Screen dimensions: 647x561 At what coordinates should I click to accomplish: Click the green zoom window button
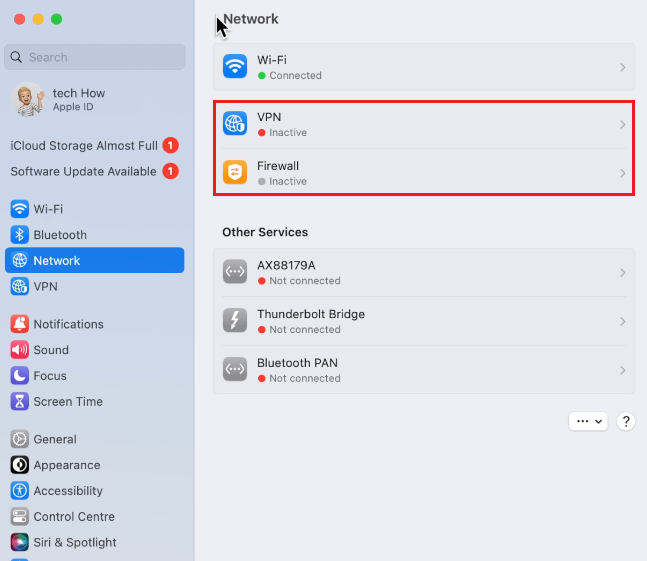57,19
